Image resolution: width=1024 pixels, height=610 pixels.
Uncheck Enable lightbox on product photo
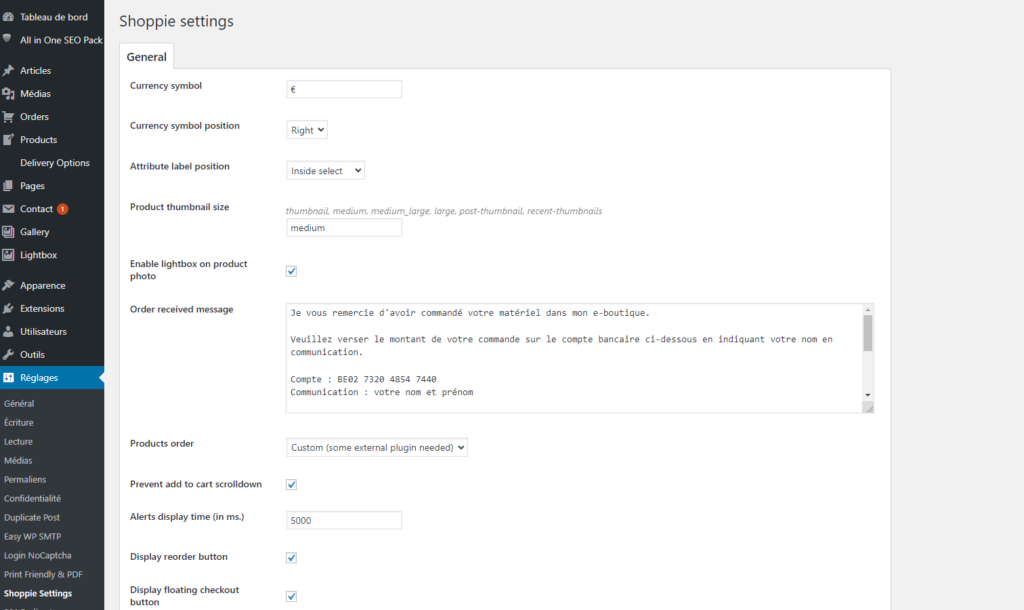tap(291, 271)
